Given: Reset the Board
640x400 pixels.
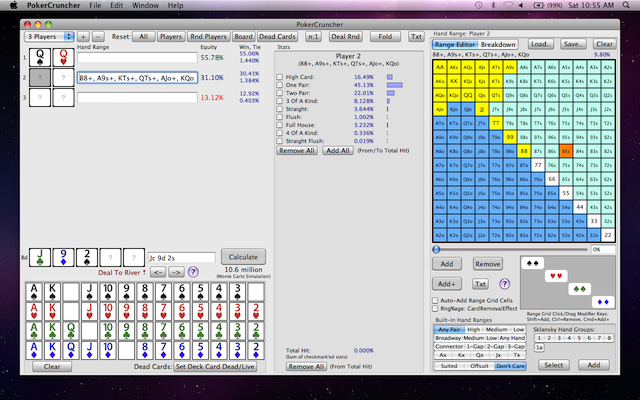Looking at the screenshot, I should pyautogui.click(x=244, y=36).
